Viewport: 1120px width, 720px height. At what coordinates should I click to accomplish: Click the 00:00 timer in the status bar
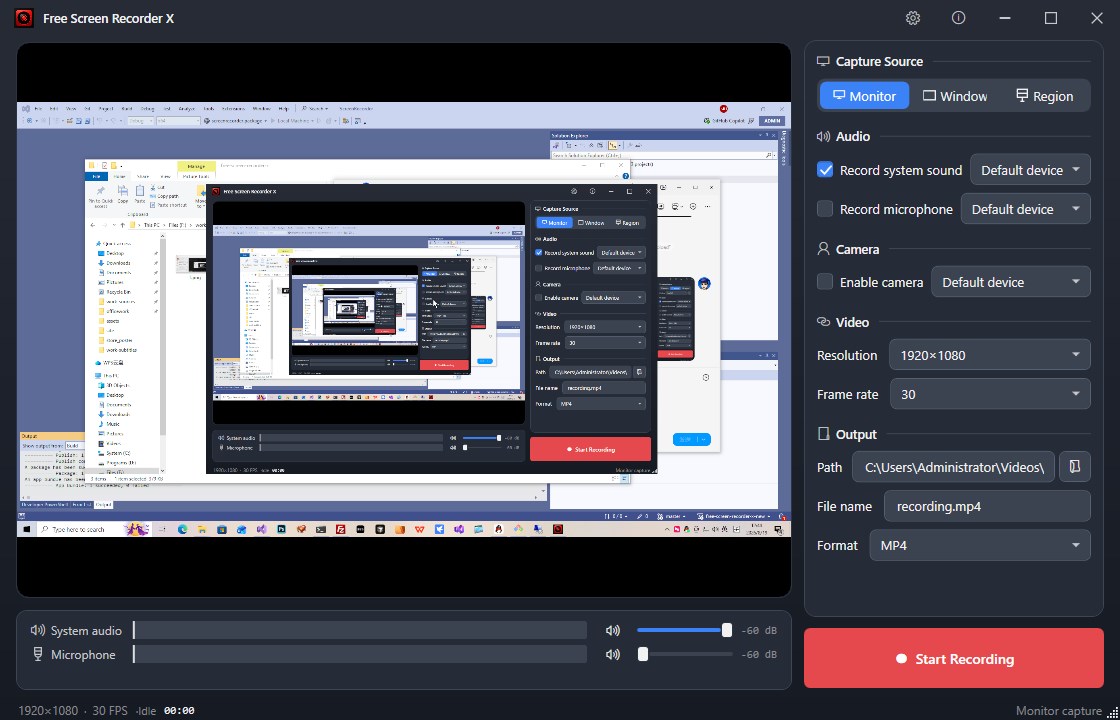click(179, 711)
